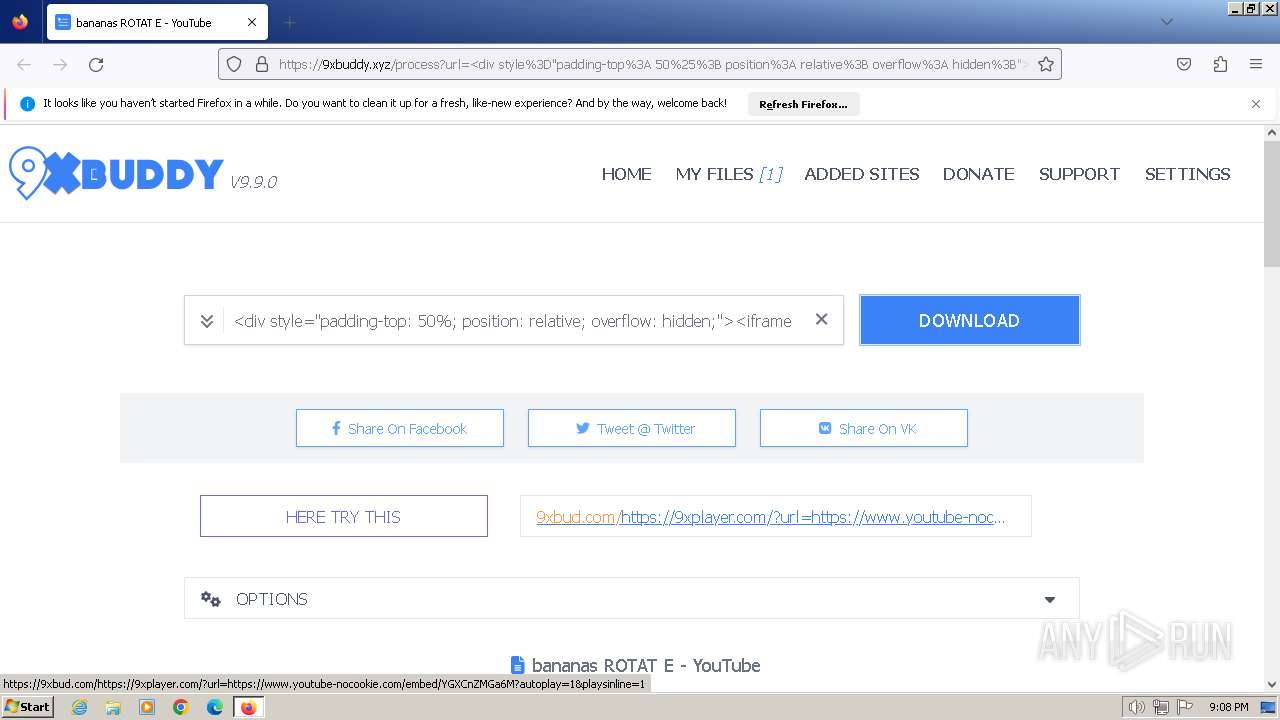Open File Explorer from taskbar
The width and height of the screenshot is (1280, 720).
tap(113, 707)
